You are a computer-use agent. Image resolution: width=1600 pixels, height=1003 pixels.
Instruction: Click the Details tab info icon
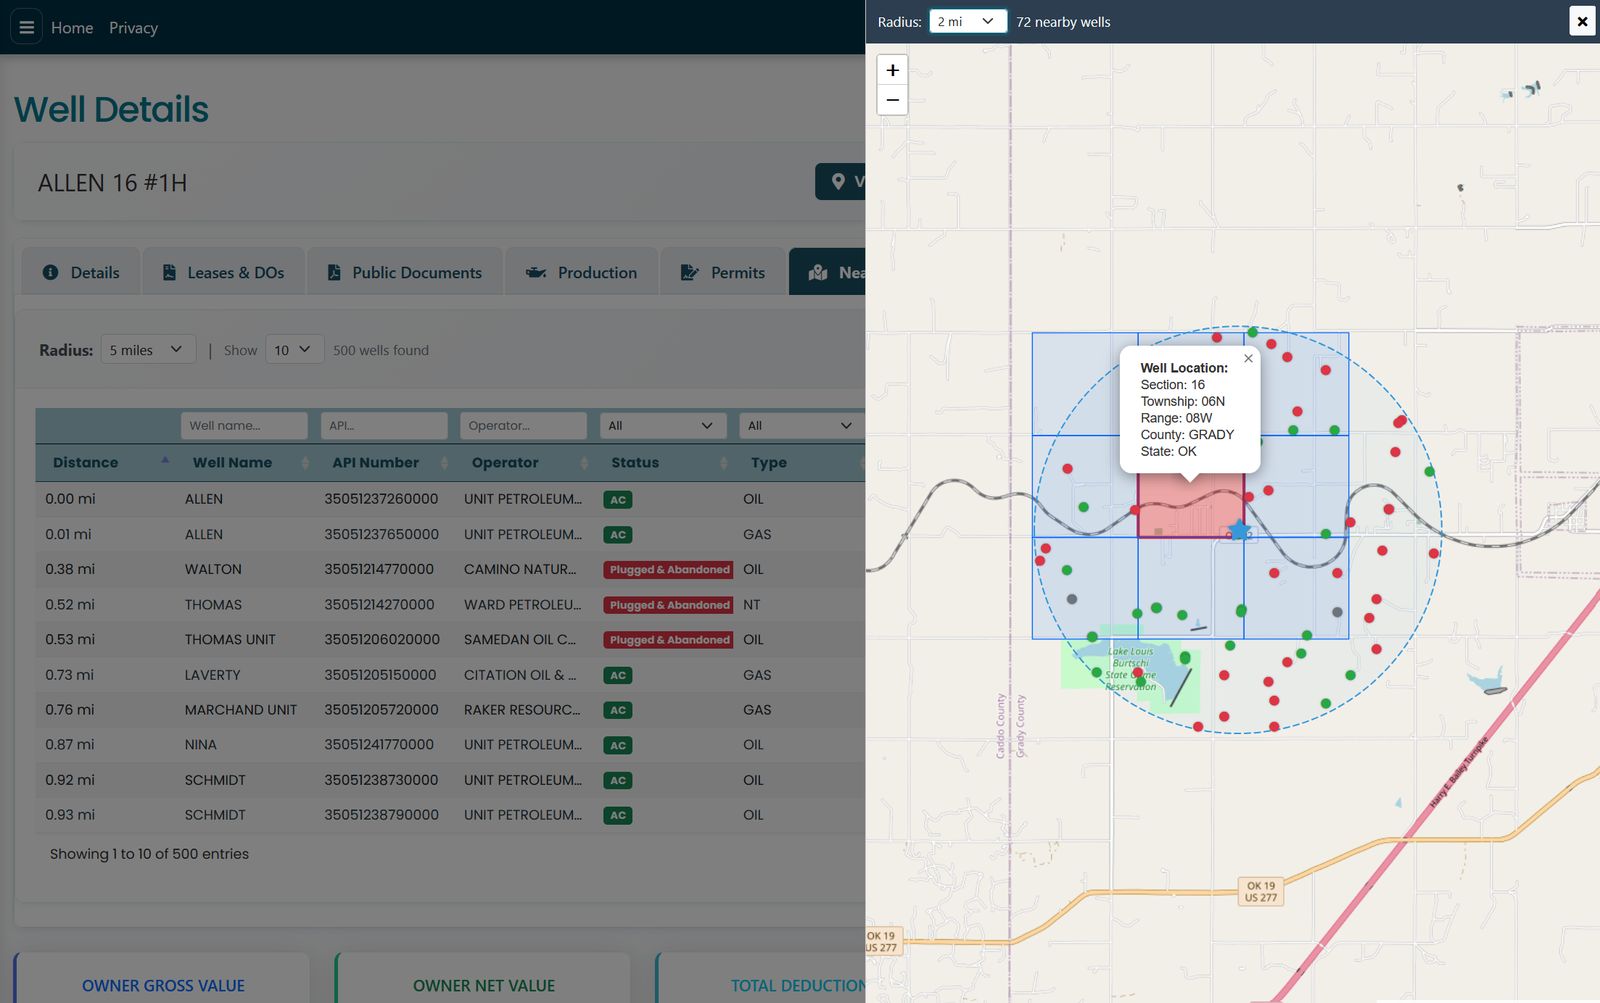tap(51, 272)
